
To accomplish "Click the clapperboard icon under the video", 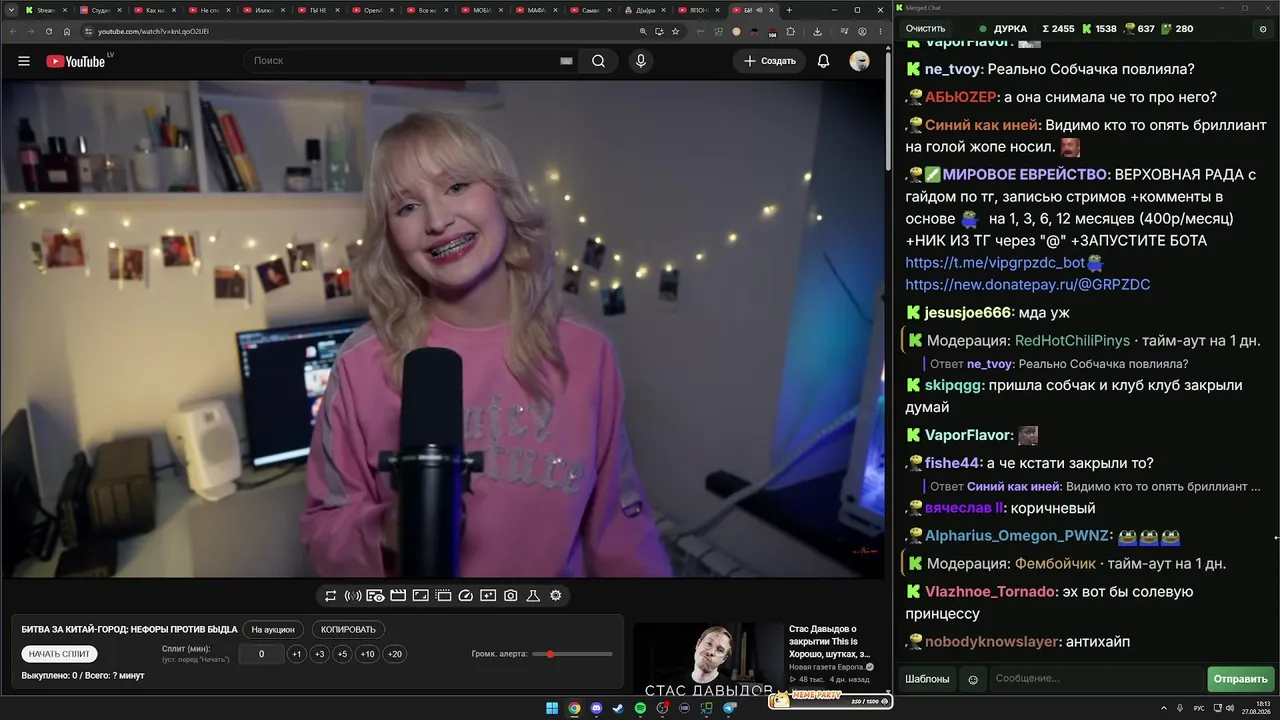I will pos(398,596).
